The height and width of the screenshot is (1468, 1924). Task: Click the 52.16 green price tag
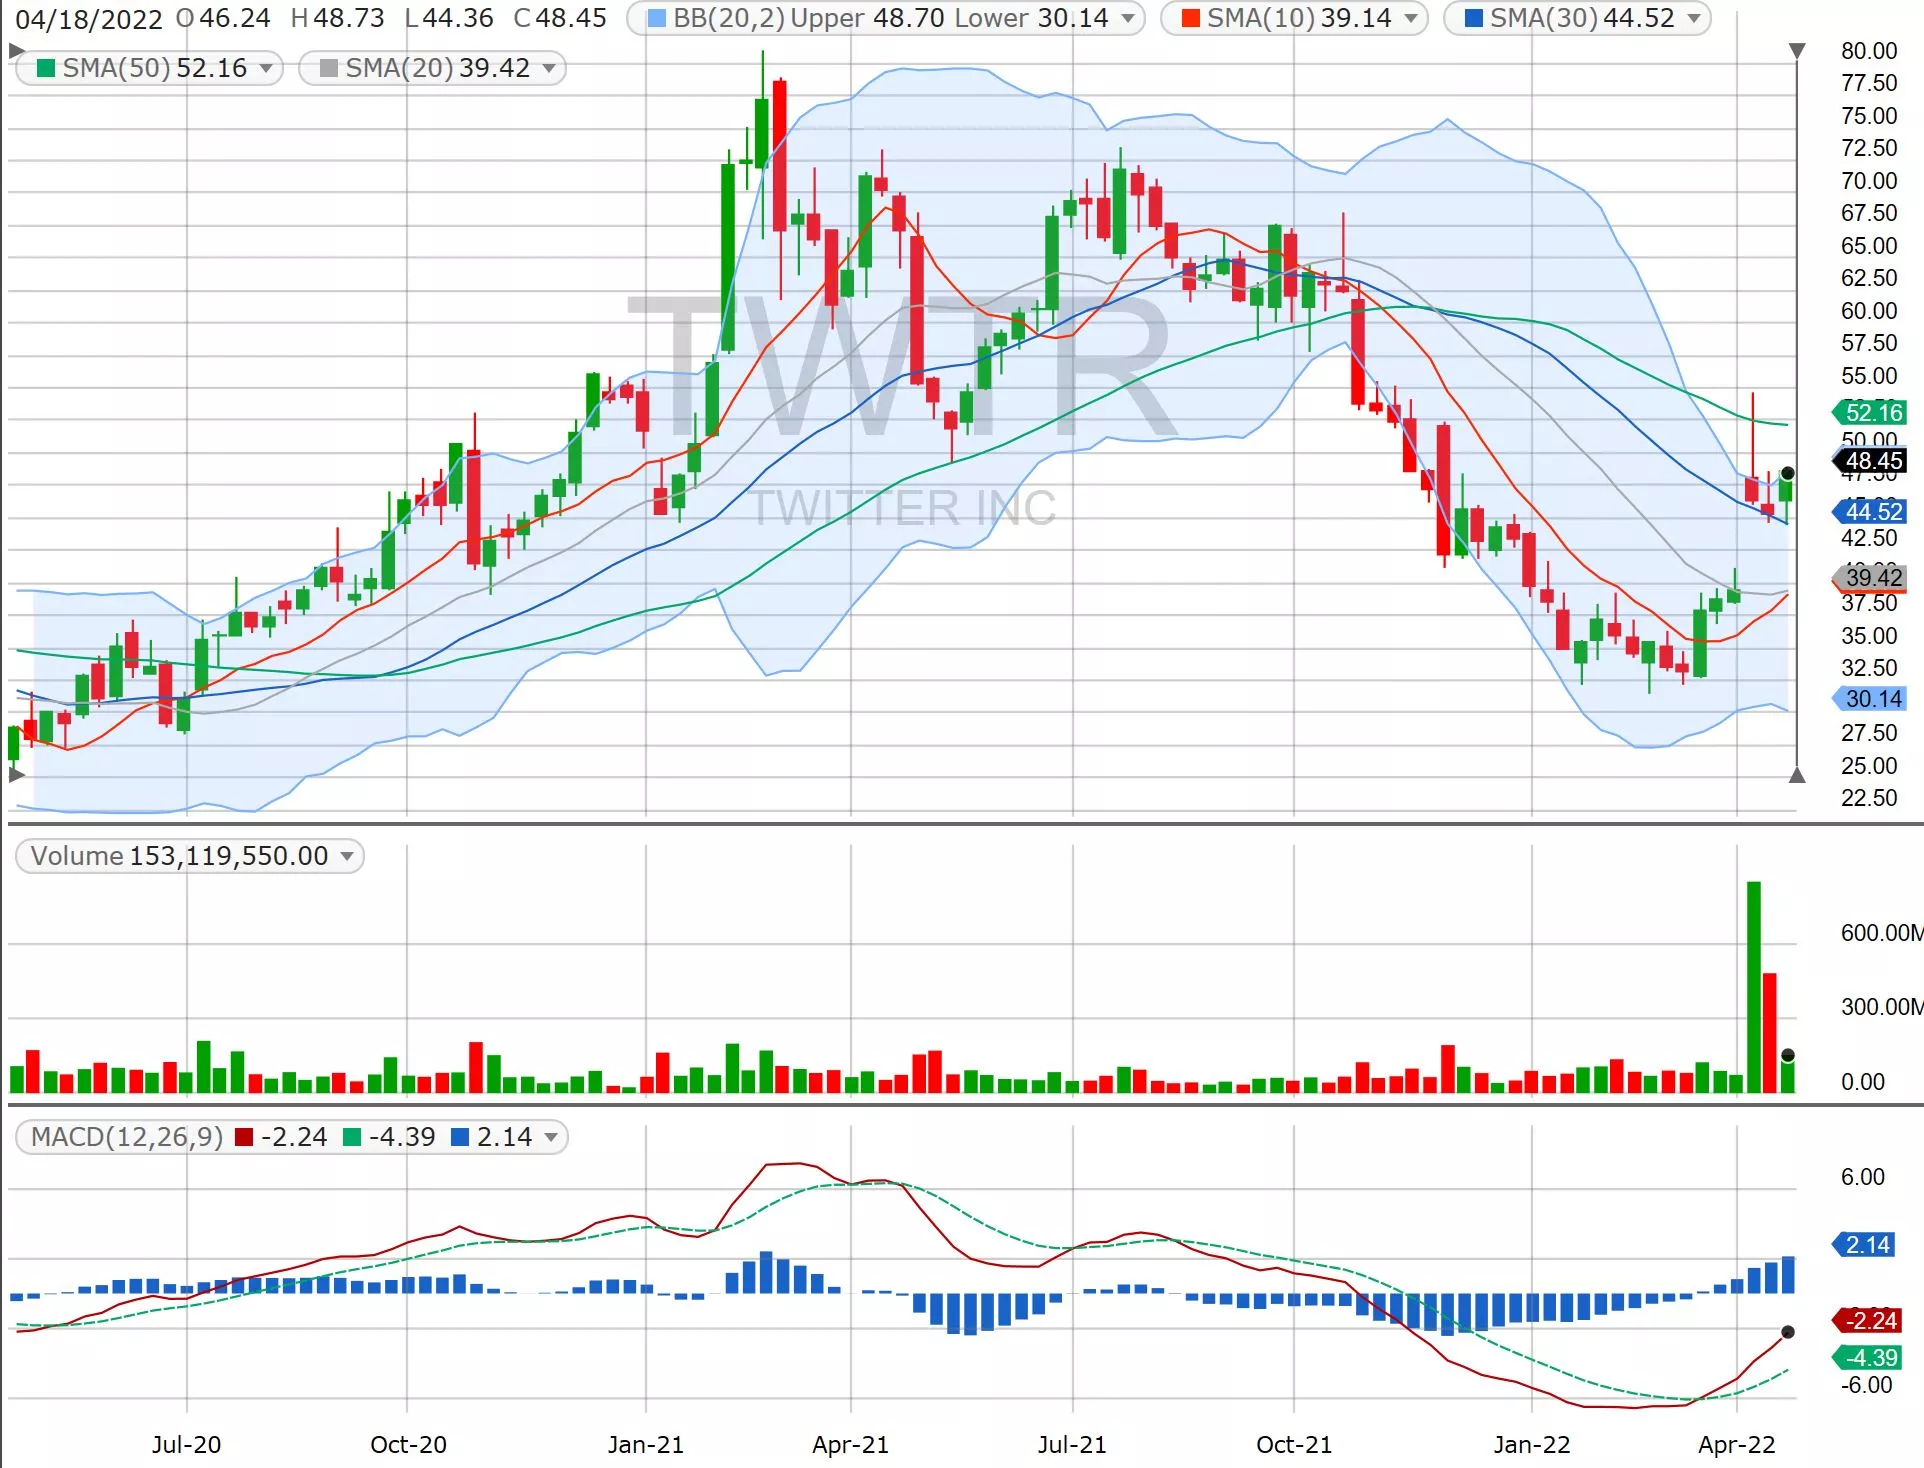1869,412
